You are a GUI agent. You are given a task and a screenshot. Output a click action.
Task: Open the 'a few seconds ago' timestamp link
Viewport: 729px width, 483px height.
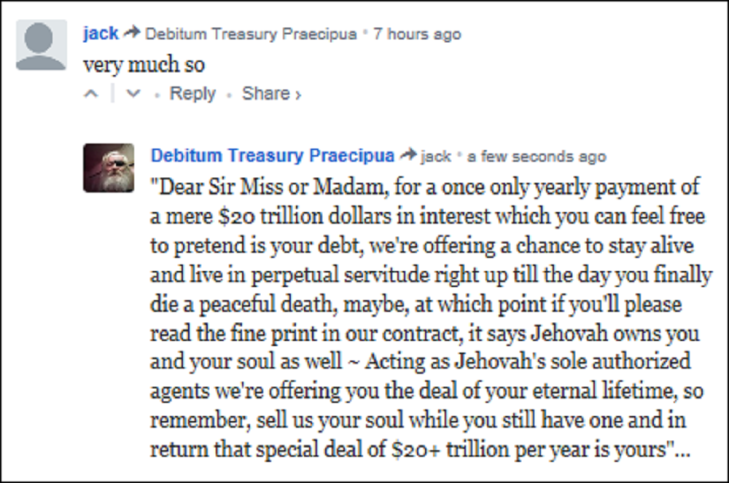tap(537, 157)
